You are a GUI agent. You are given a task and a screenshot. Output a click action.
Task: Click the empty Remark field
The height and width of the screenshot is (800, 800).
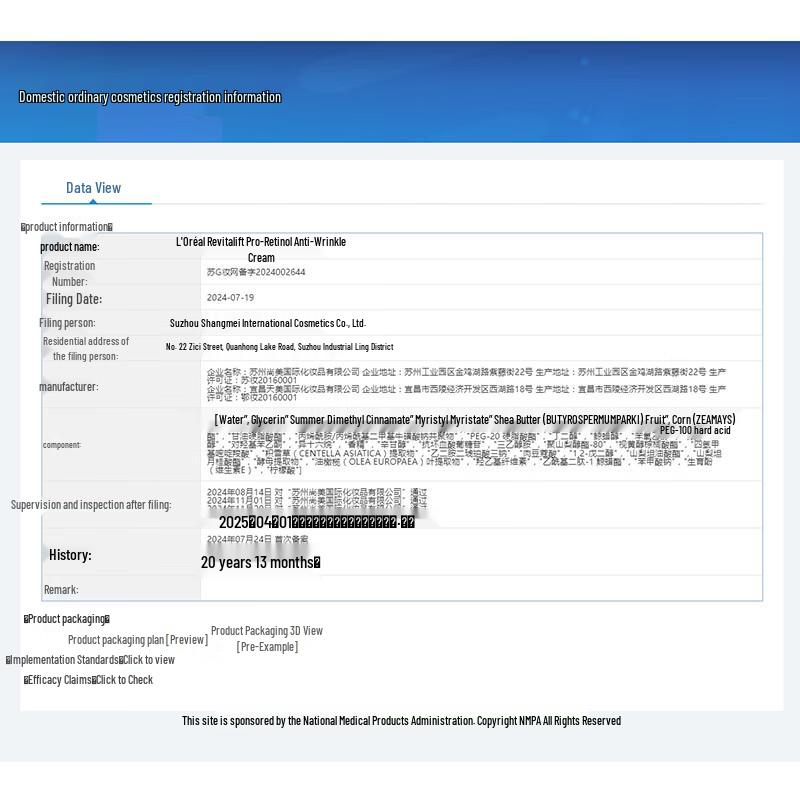click(x=480, y=589)
